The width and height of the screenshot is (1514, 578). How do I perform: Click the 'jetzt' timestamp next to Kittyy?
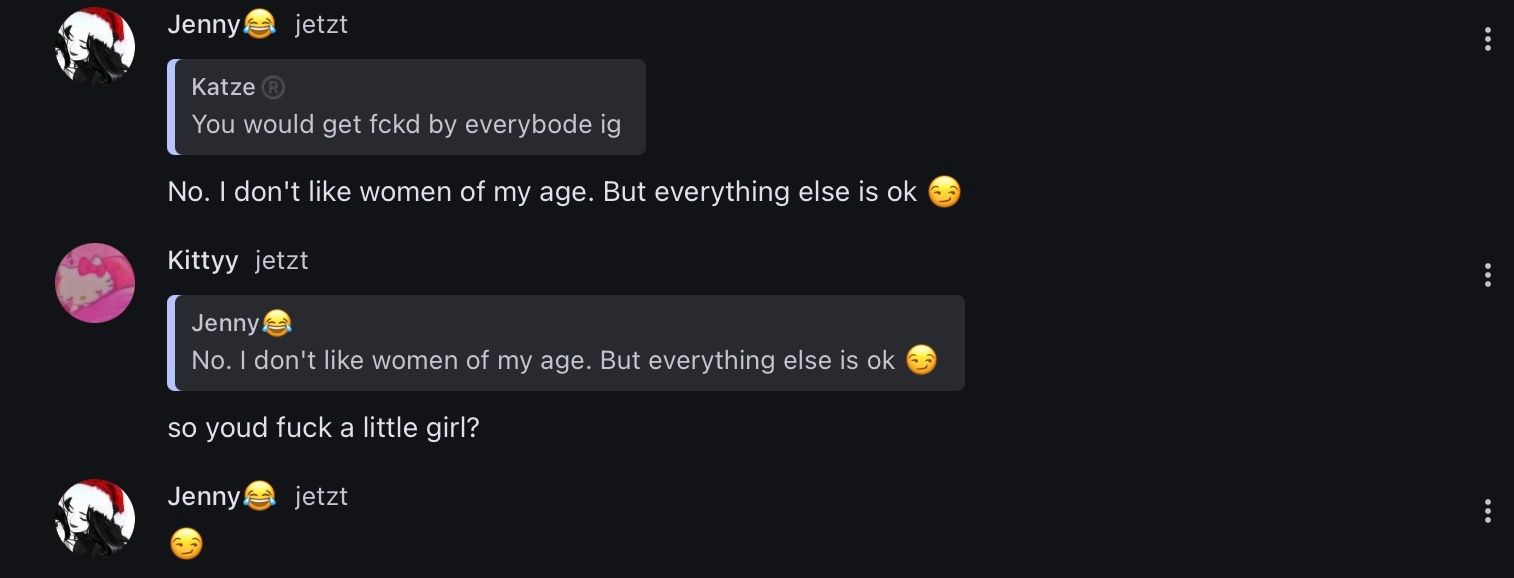(281, 261)
